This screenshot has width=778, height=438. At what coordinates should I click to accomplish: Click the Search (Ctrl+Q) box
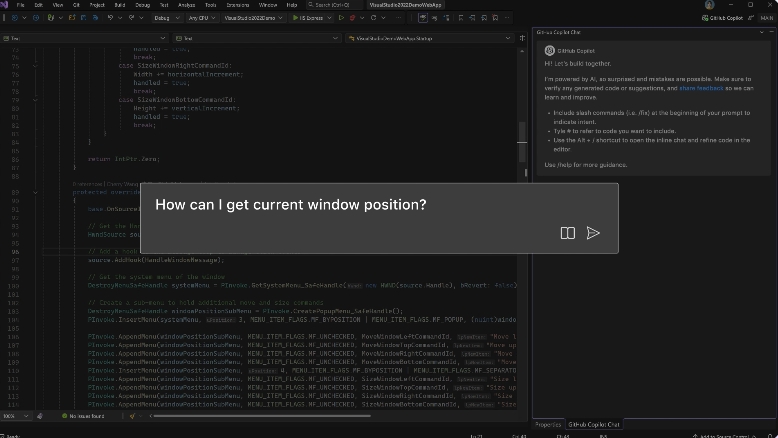334,5
